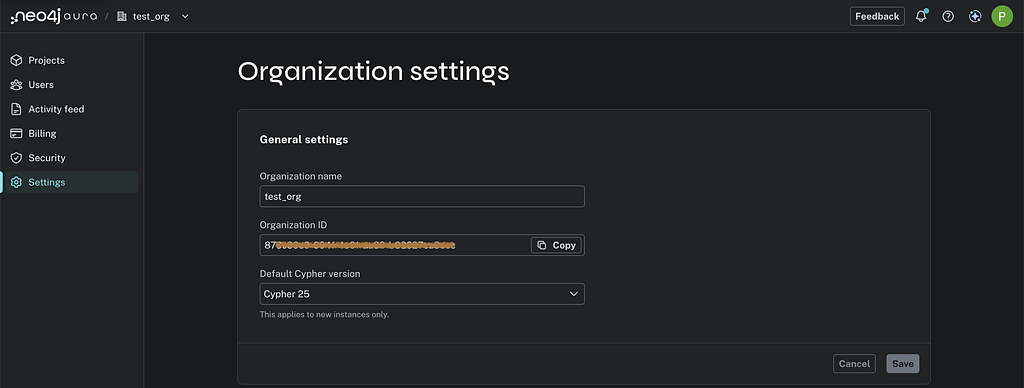Click the Feedback button
This screenshot has height=388, width=1024.
pos(877,16)
